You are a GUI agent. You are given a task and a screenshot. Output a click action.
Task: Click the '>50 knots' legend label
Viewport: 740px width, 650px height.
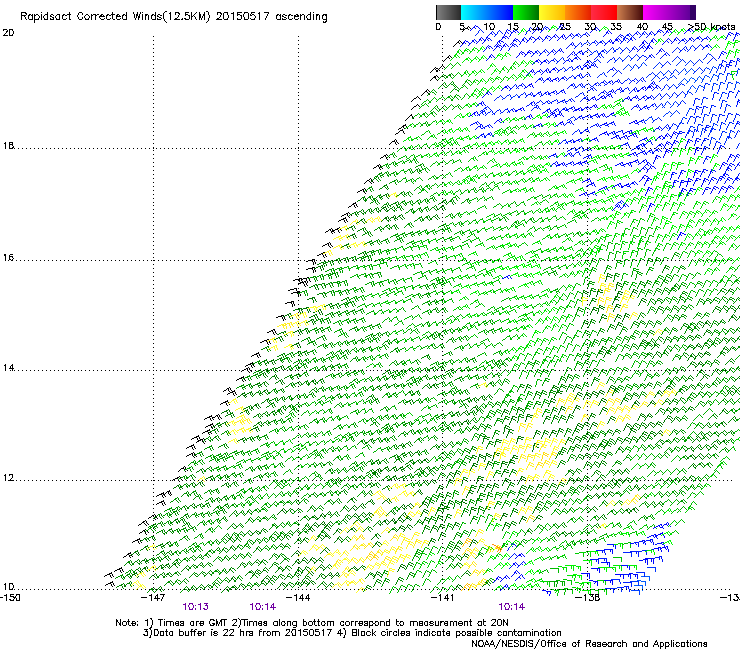711,27
